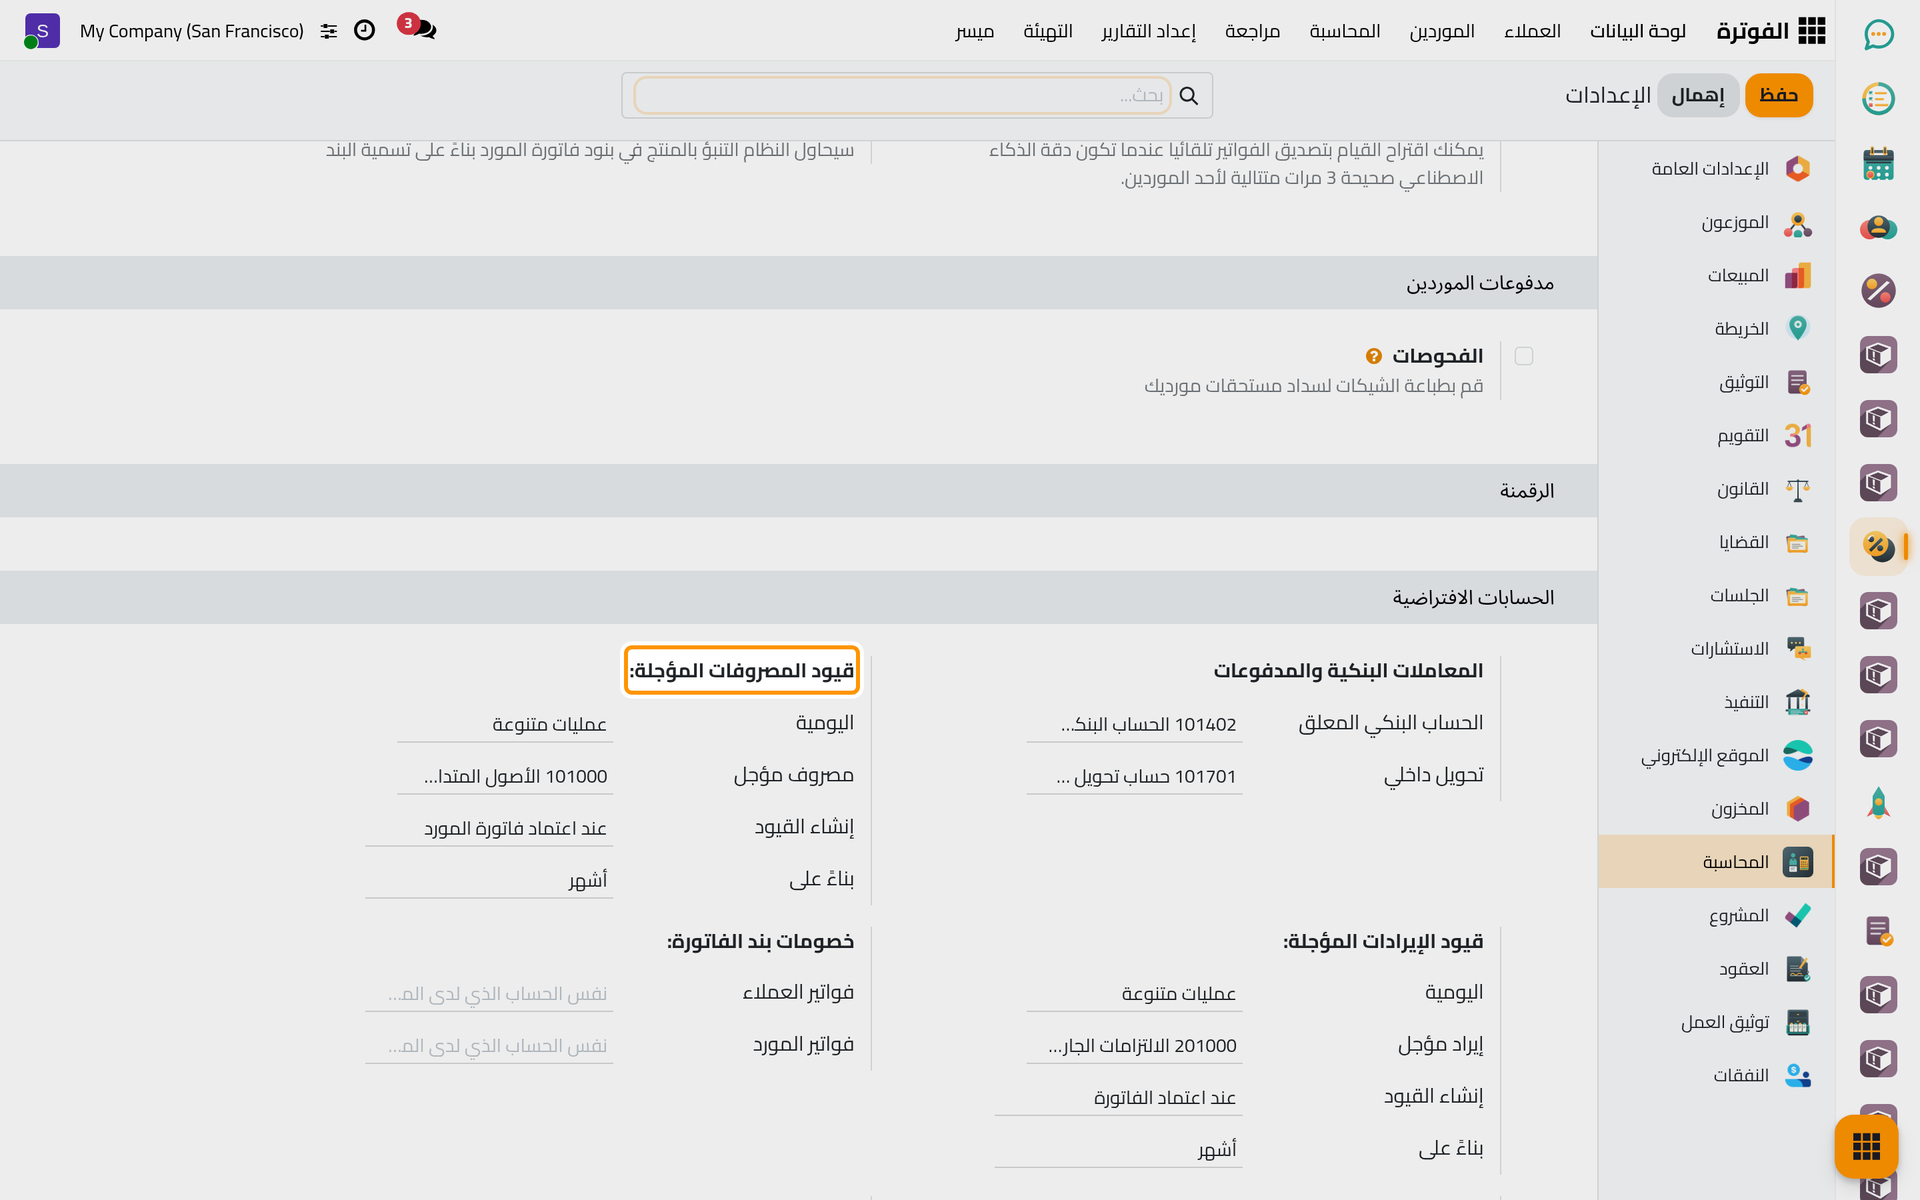Open the التقويم settings section
Image resolution: width=1920 pixels, height=1200 pixels.
pyautogui.click(x=1716, y=436)
